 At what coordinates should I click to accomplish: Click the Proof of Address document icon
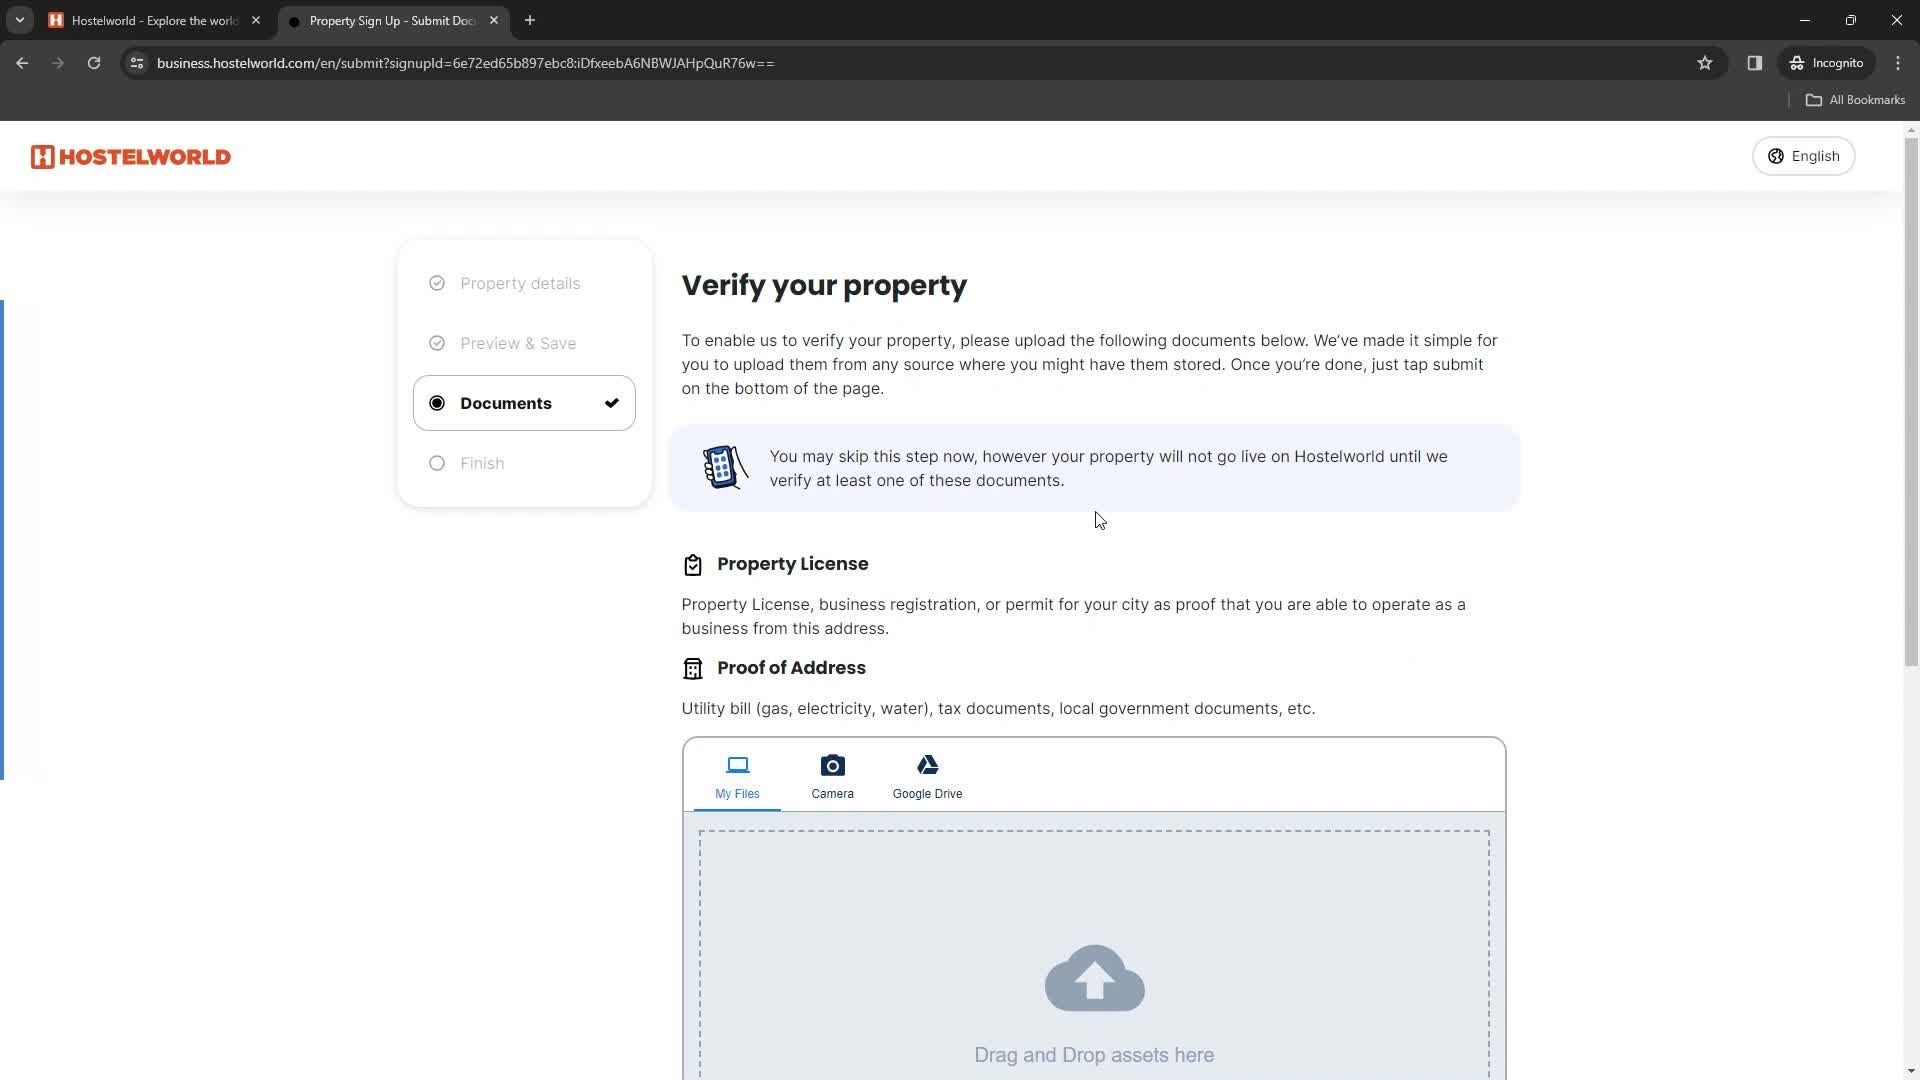coord(692,667)
